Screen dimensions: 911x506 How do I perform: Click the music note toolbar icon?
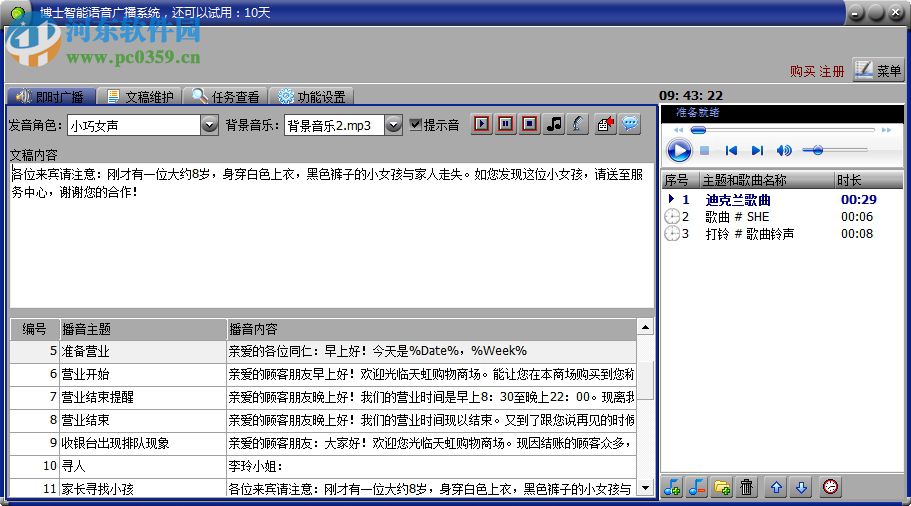click(554, 124)
